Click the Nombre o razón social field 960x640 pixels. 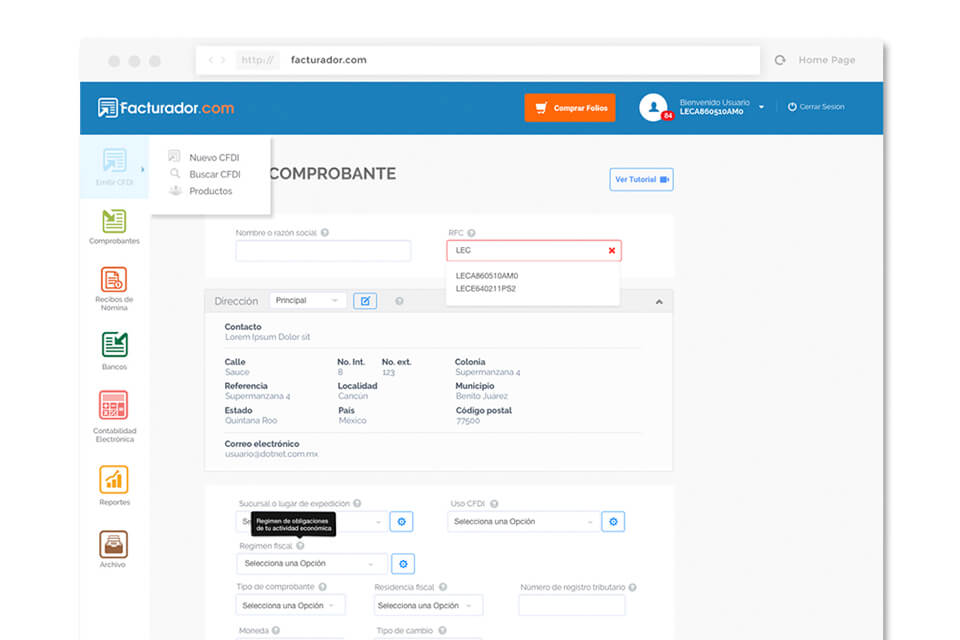[323, 251]
